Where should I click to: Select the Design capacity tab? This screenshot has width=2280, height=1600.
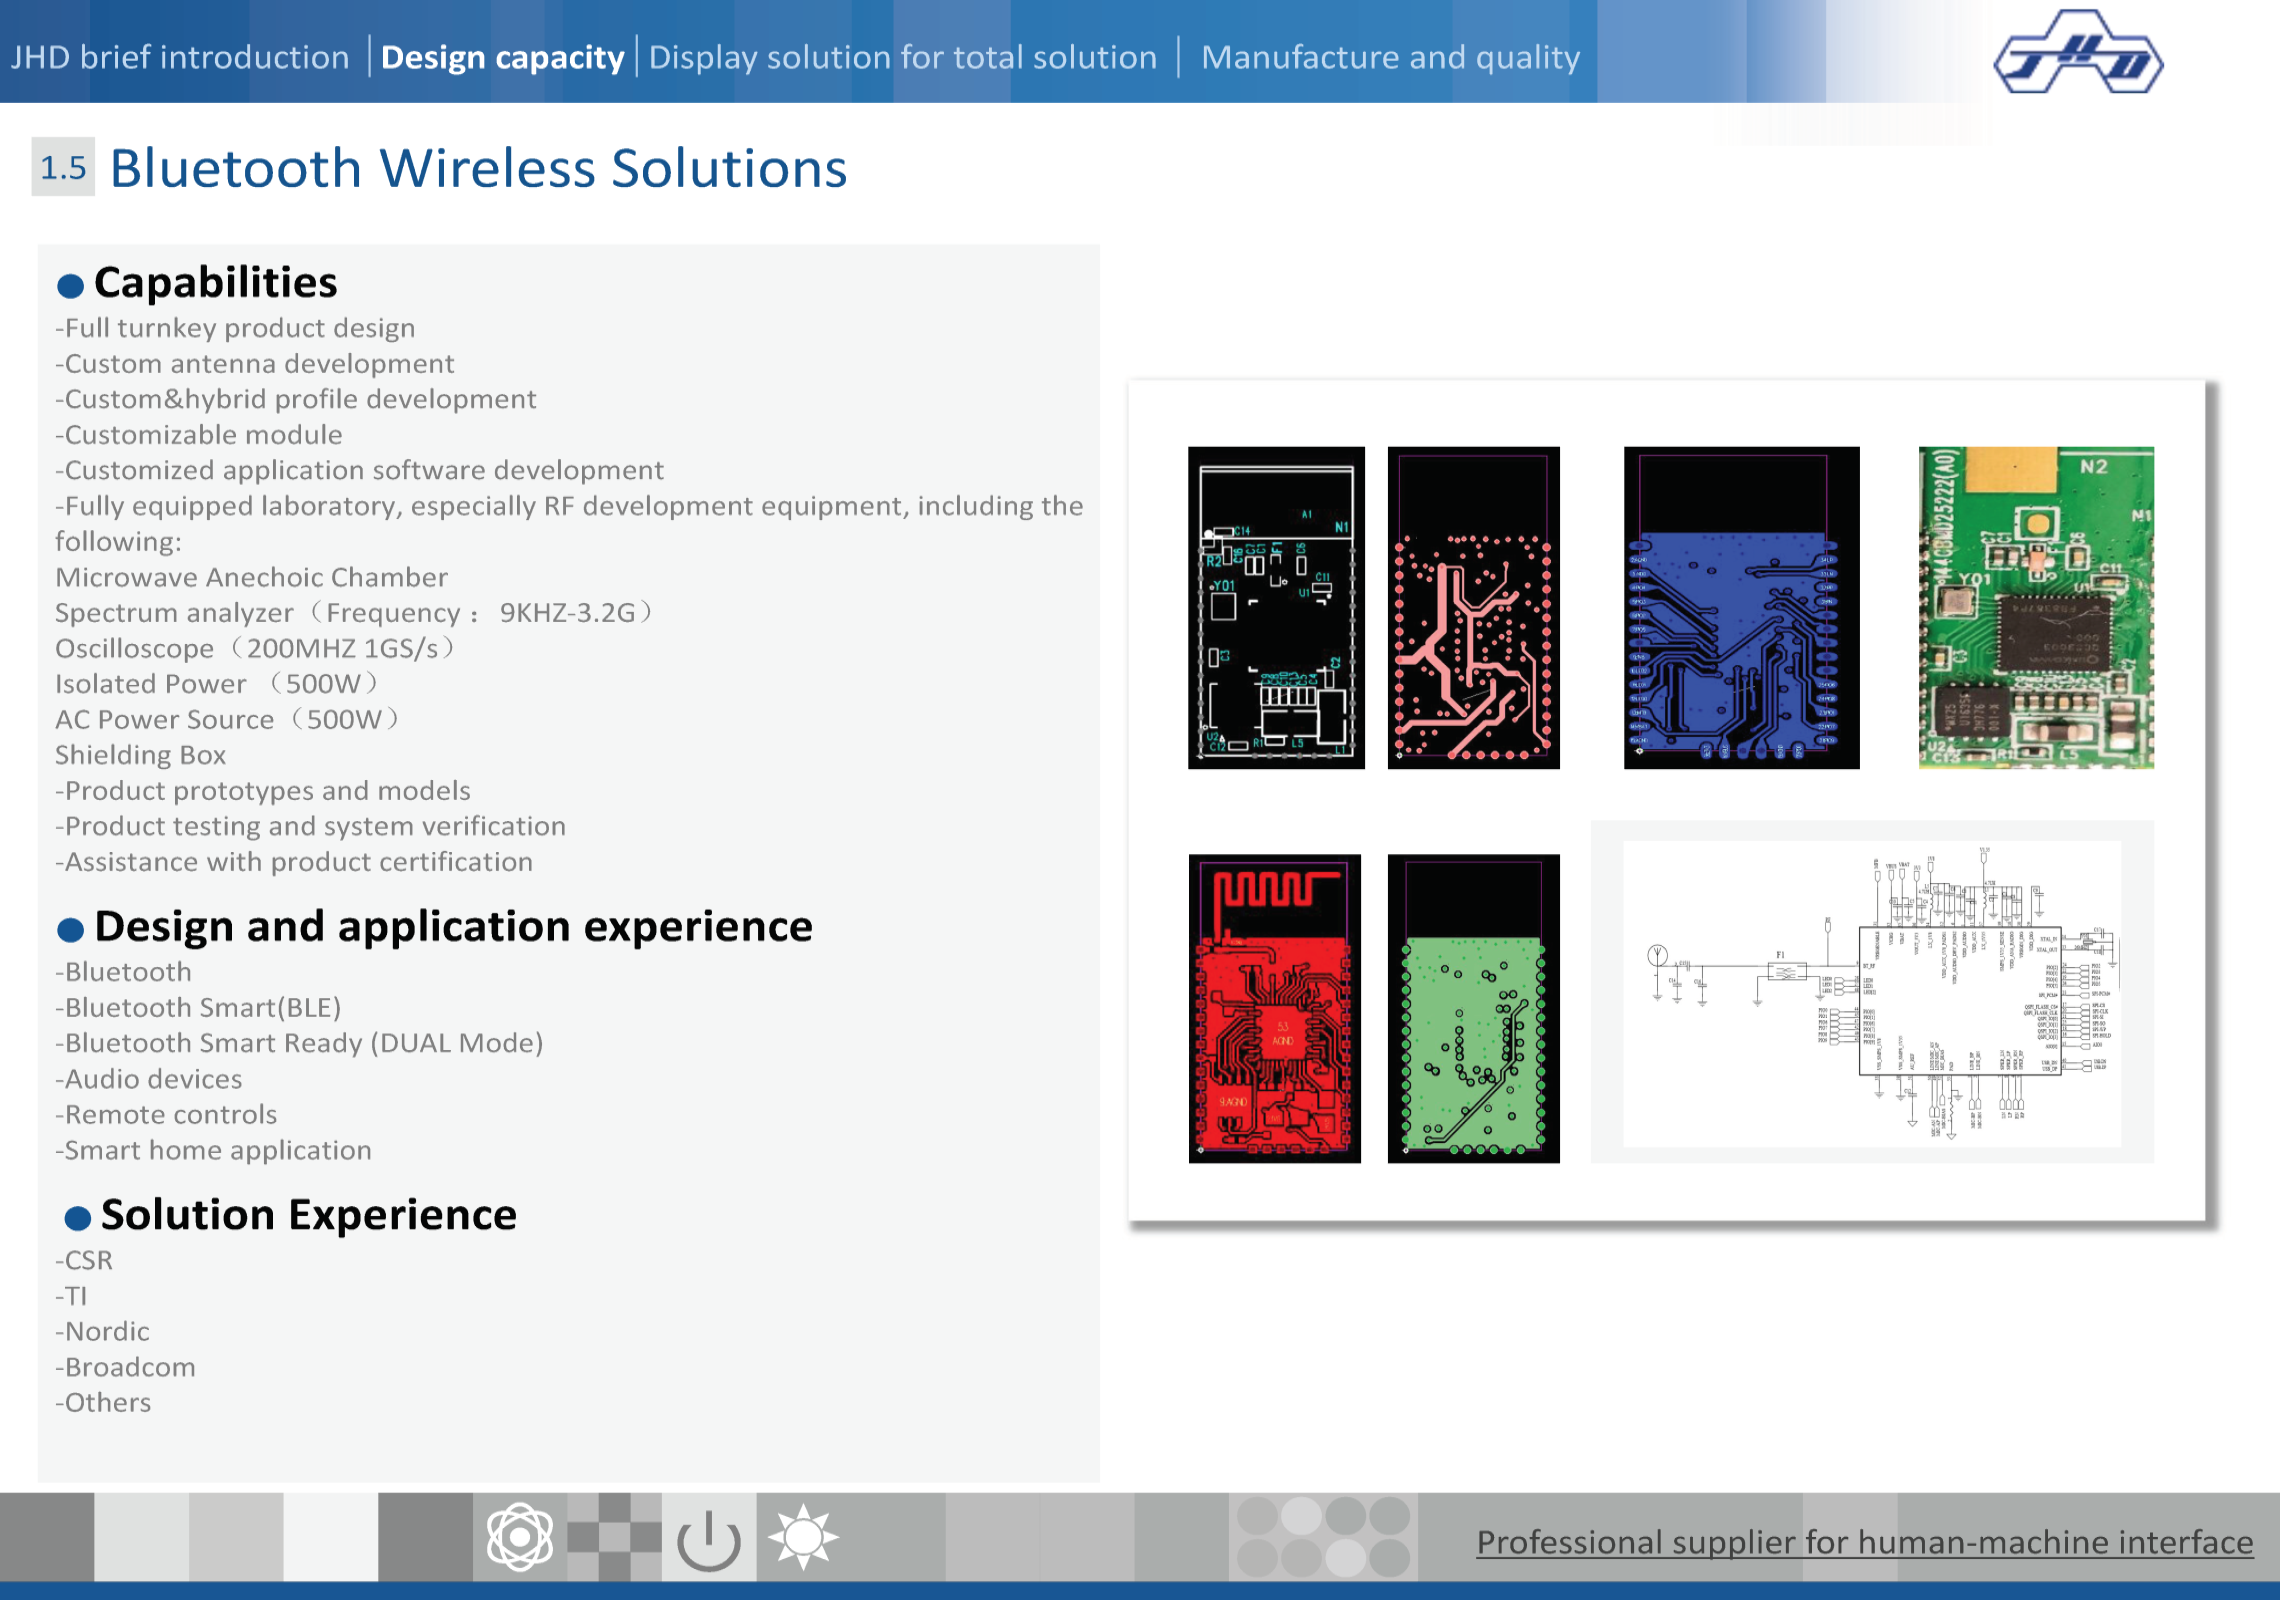[502, 57]
